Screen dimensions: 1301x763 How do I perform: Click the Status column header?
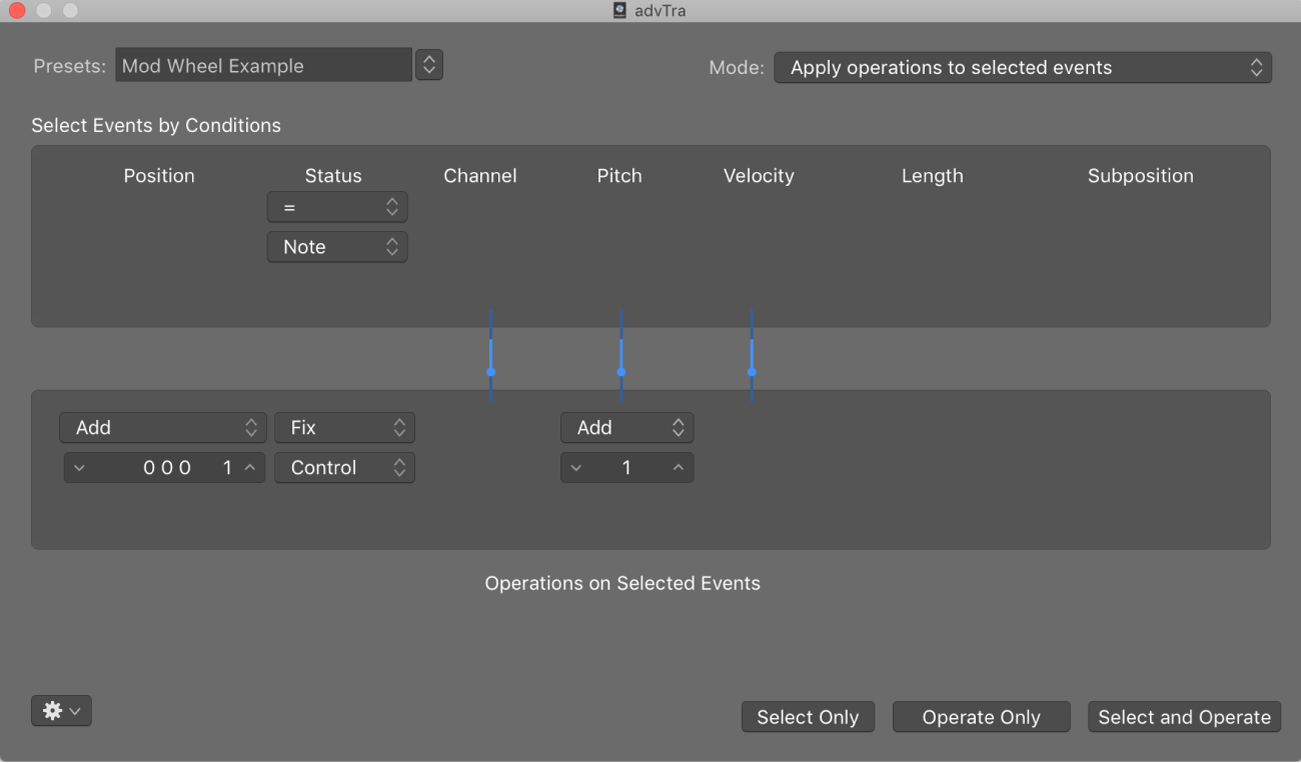pos(333,176)
